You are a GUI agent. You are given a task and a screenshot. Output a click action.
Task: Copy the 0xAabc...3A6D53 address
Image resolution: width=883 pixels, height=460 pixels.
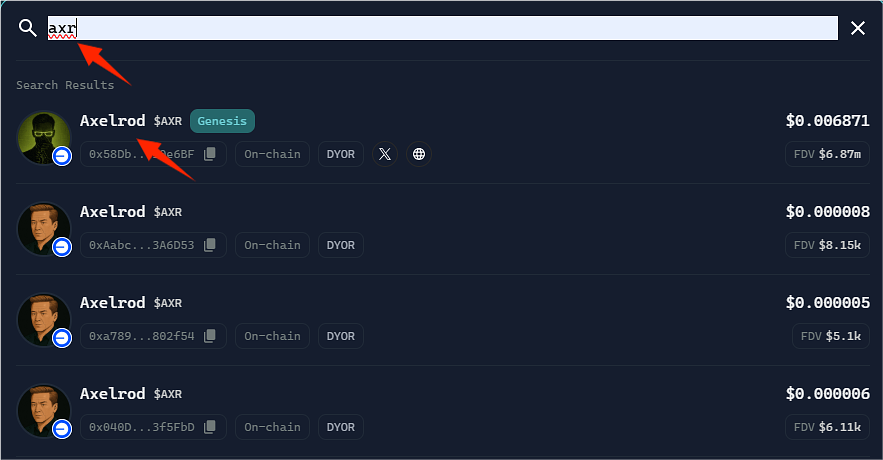pos(210,245)
